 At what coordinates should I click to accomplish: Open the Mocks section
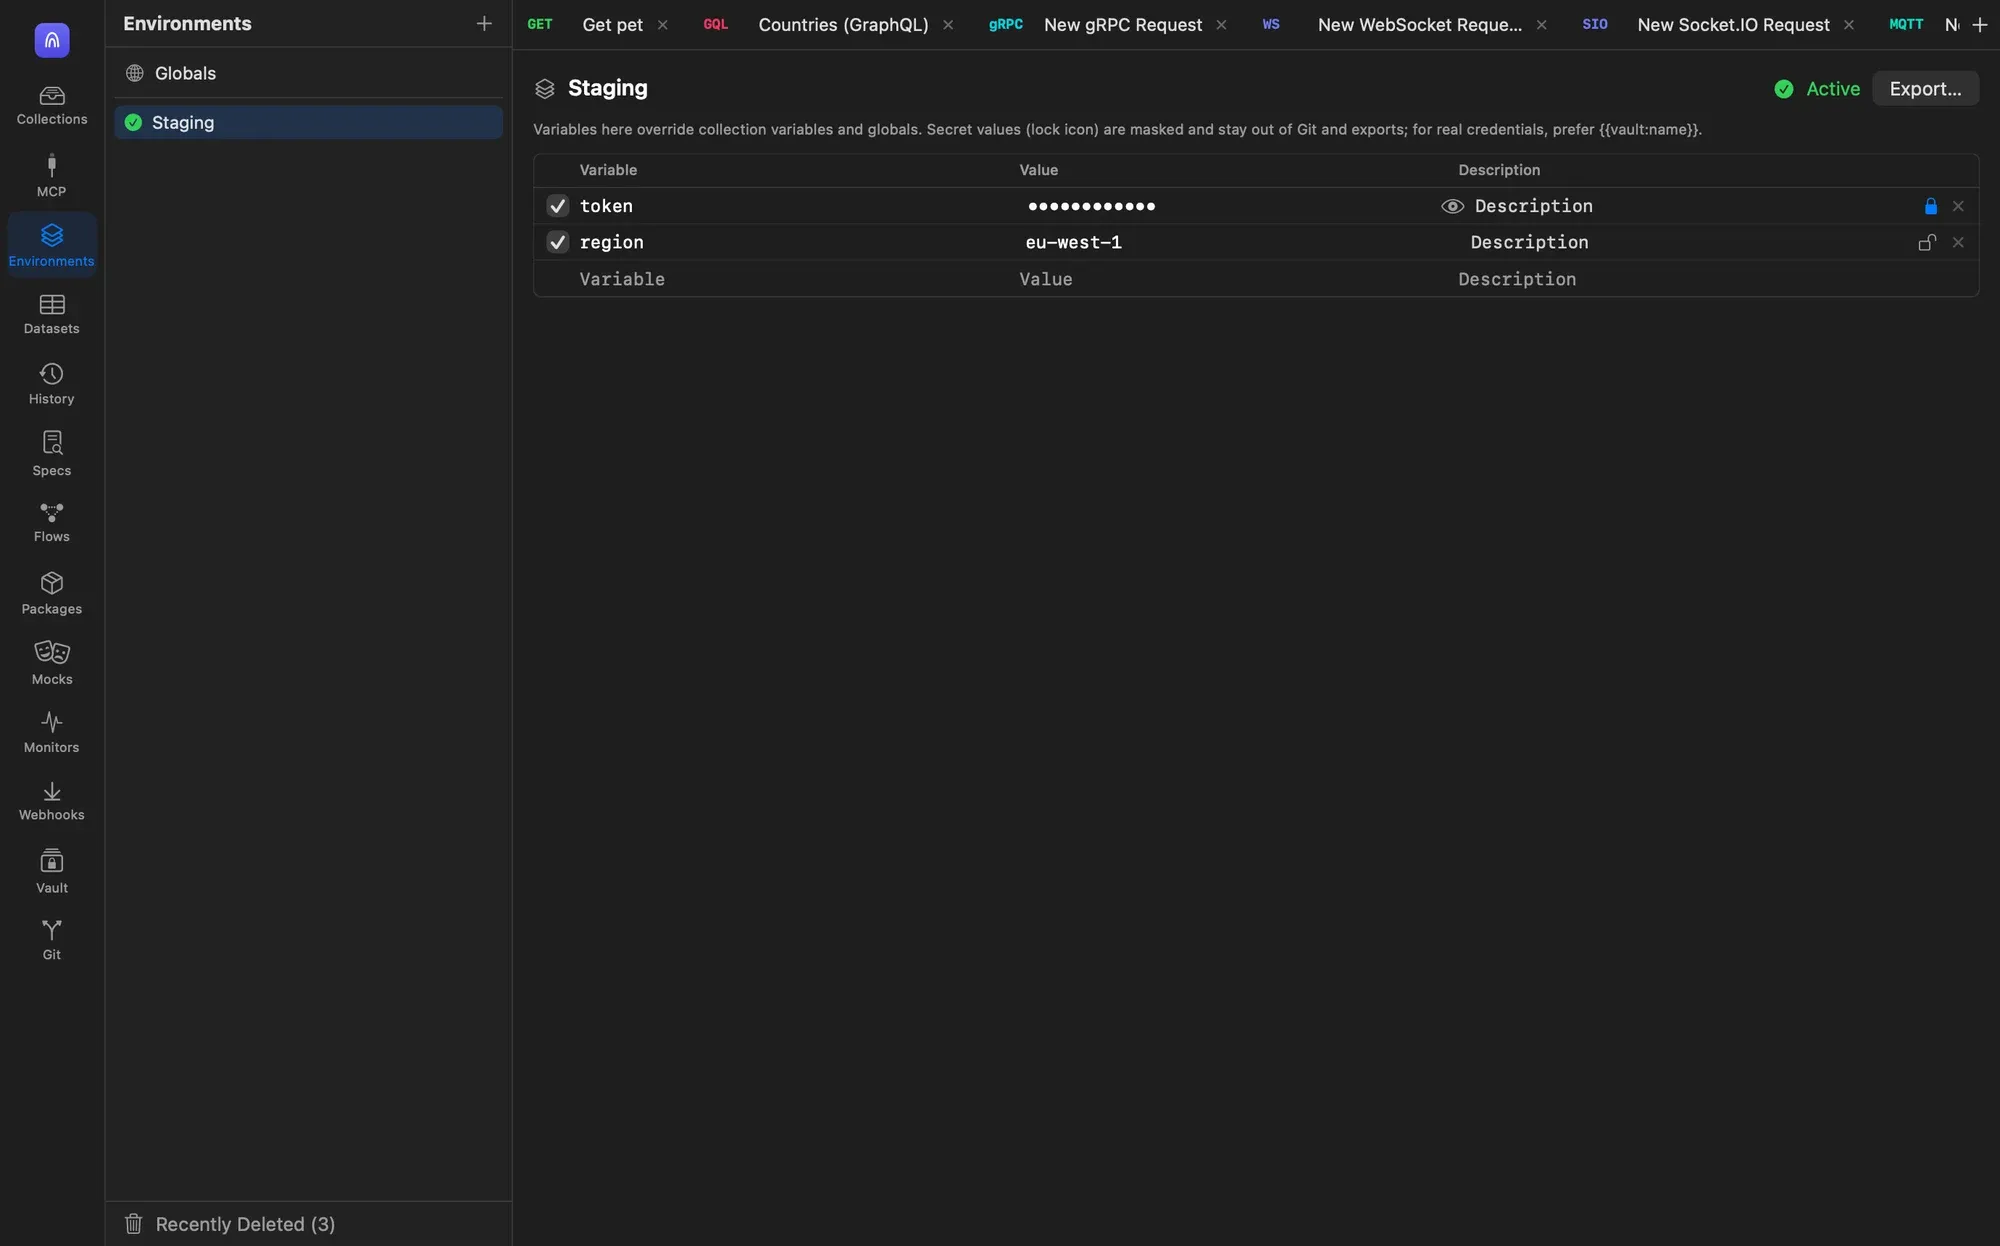52,664
